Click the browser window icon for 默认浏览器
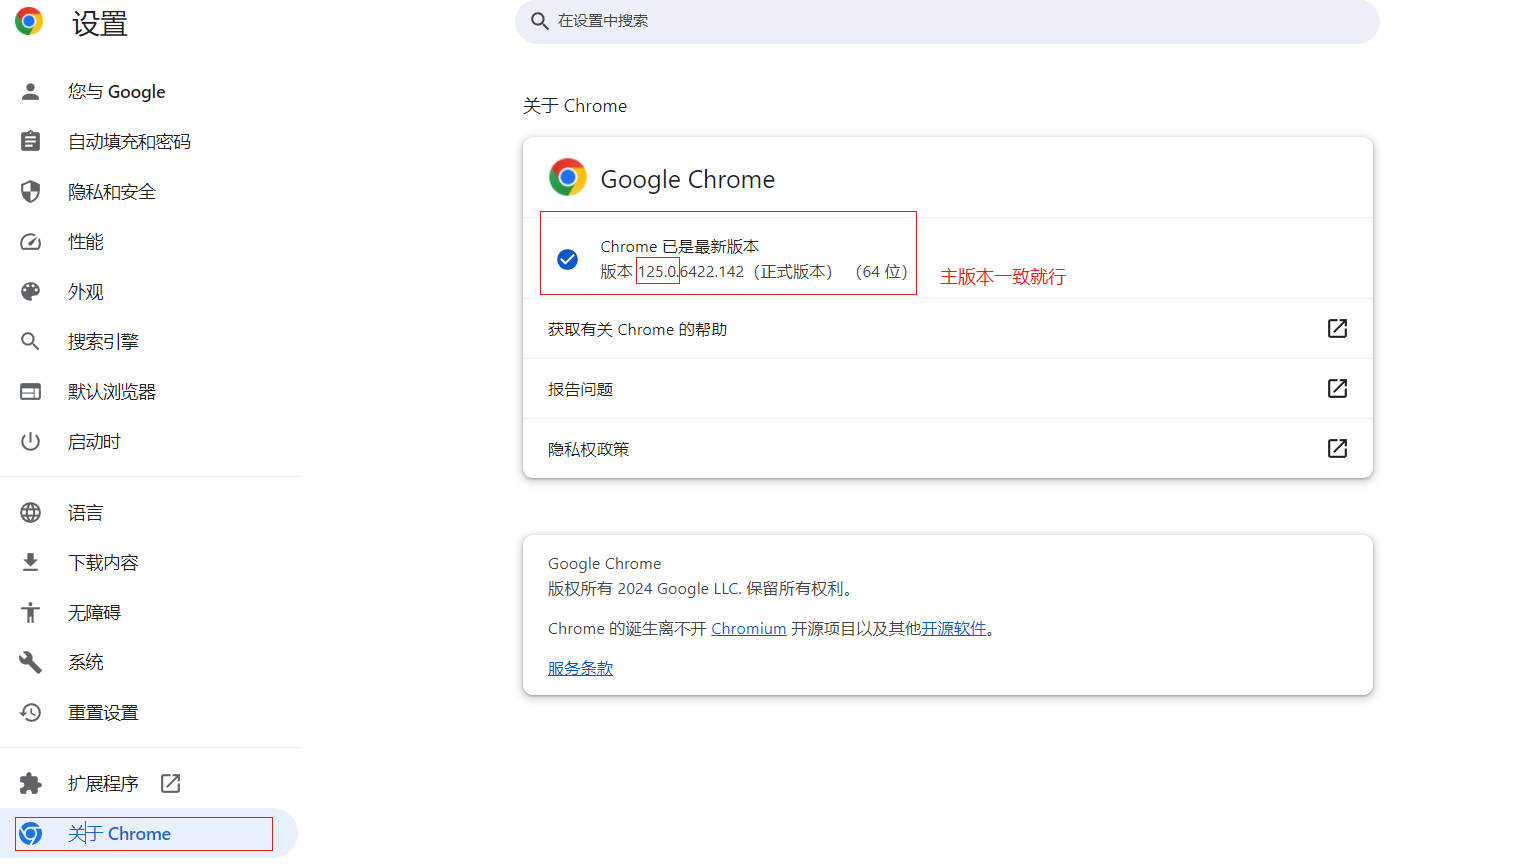Screen dimensions: 1529x864 click(x=31, y=392)
